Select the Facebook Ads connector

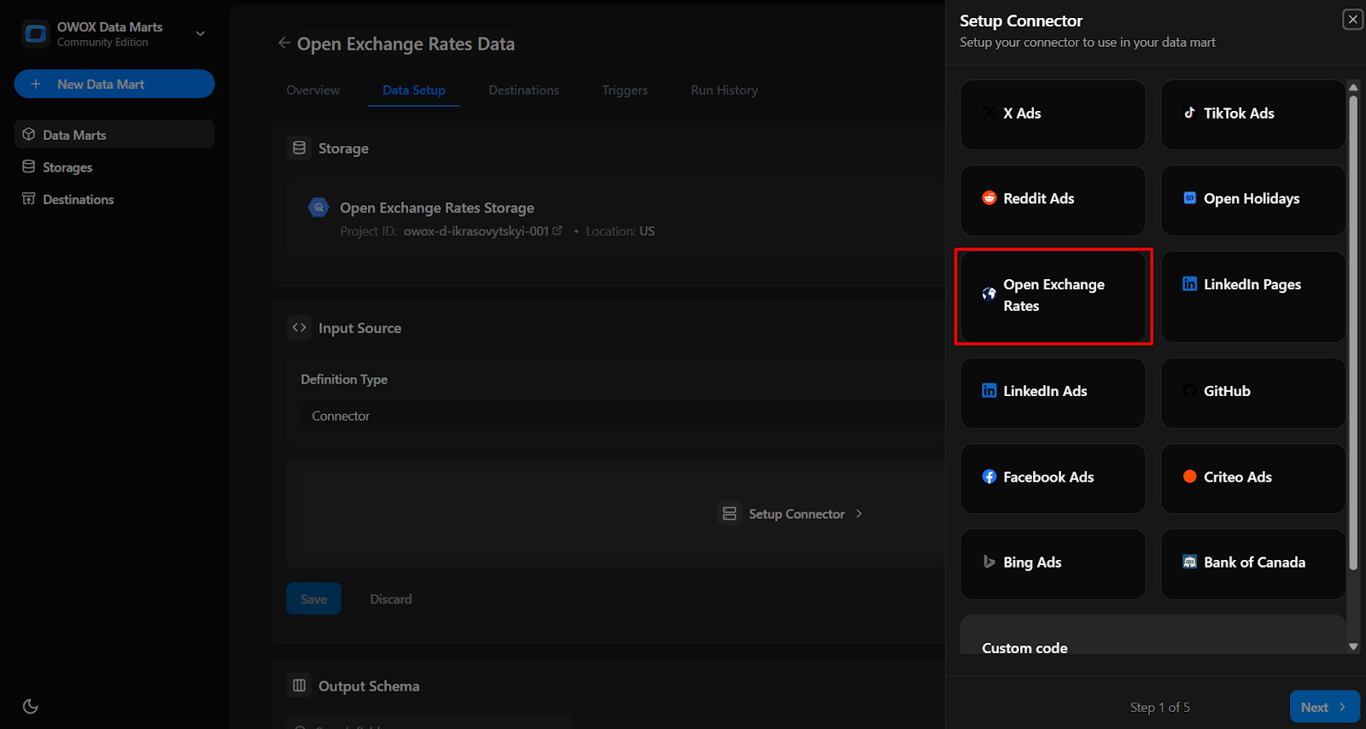[1053, 478]
